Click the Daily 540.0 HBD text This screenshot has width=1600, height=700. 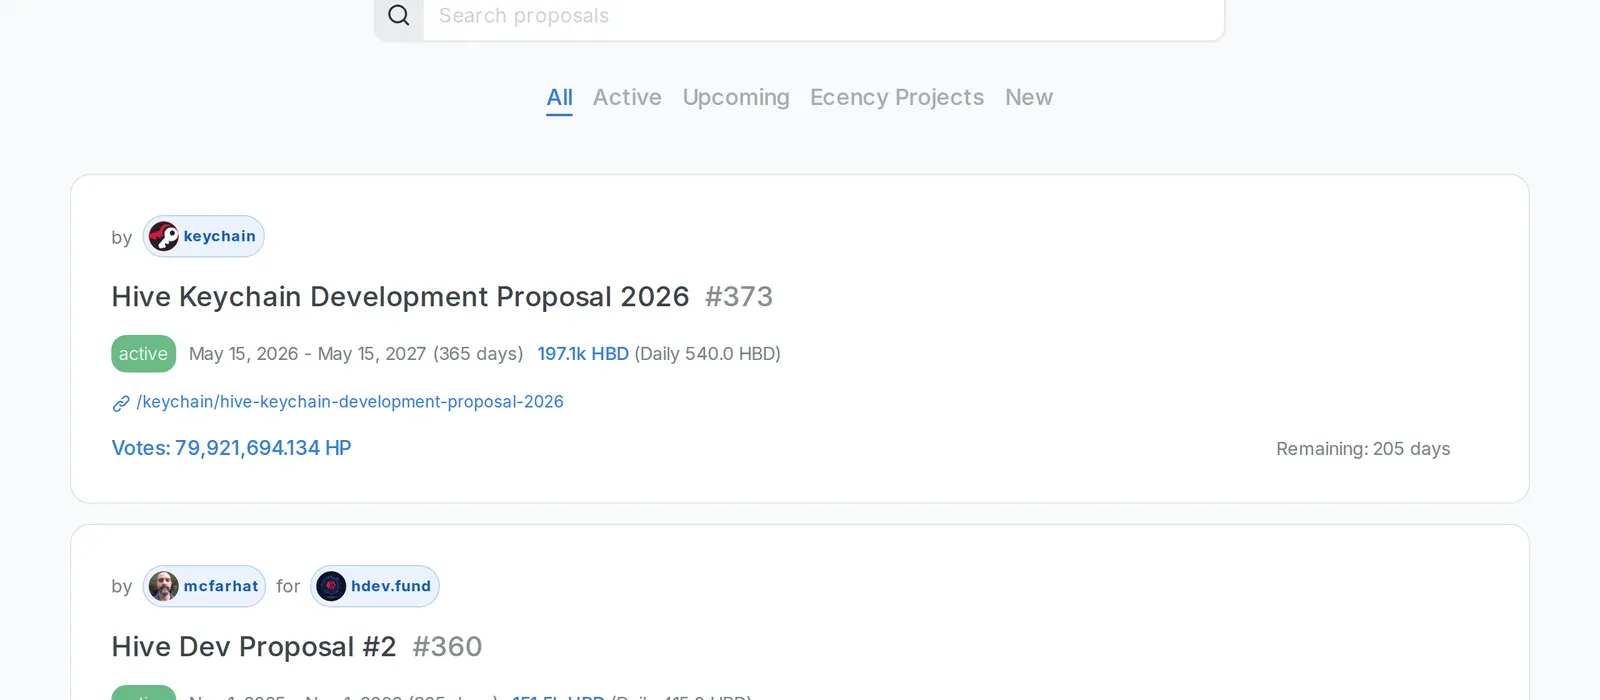708,354
